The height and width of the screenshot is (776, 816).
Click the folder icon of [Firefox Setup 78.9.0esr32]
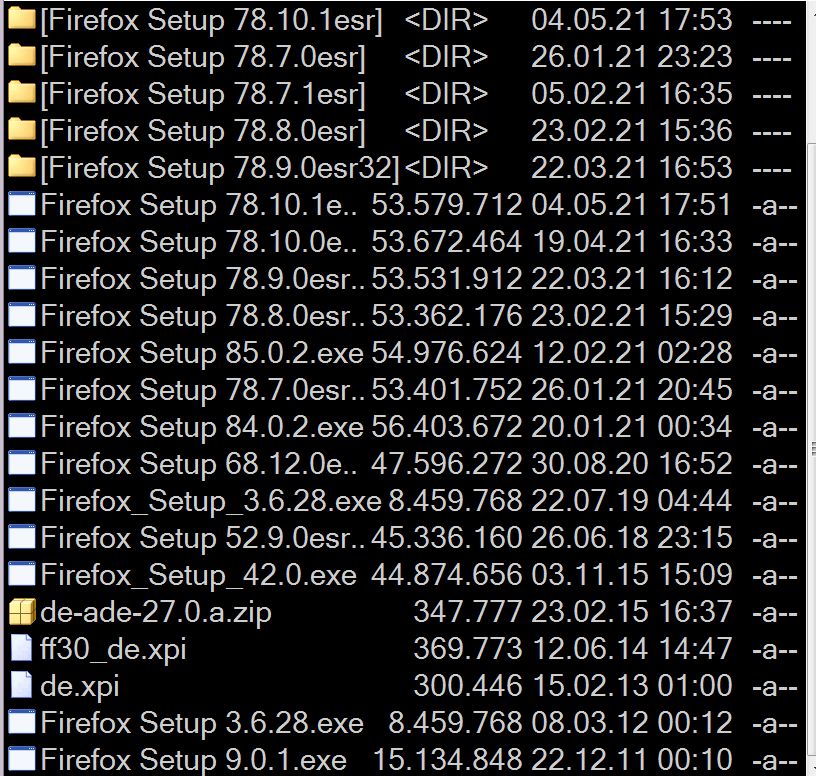22,167
